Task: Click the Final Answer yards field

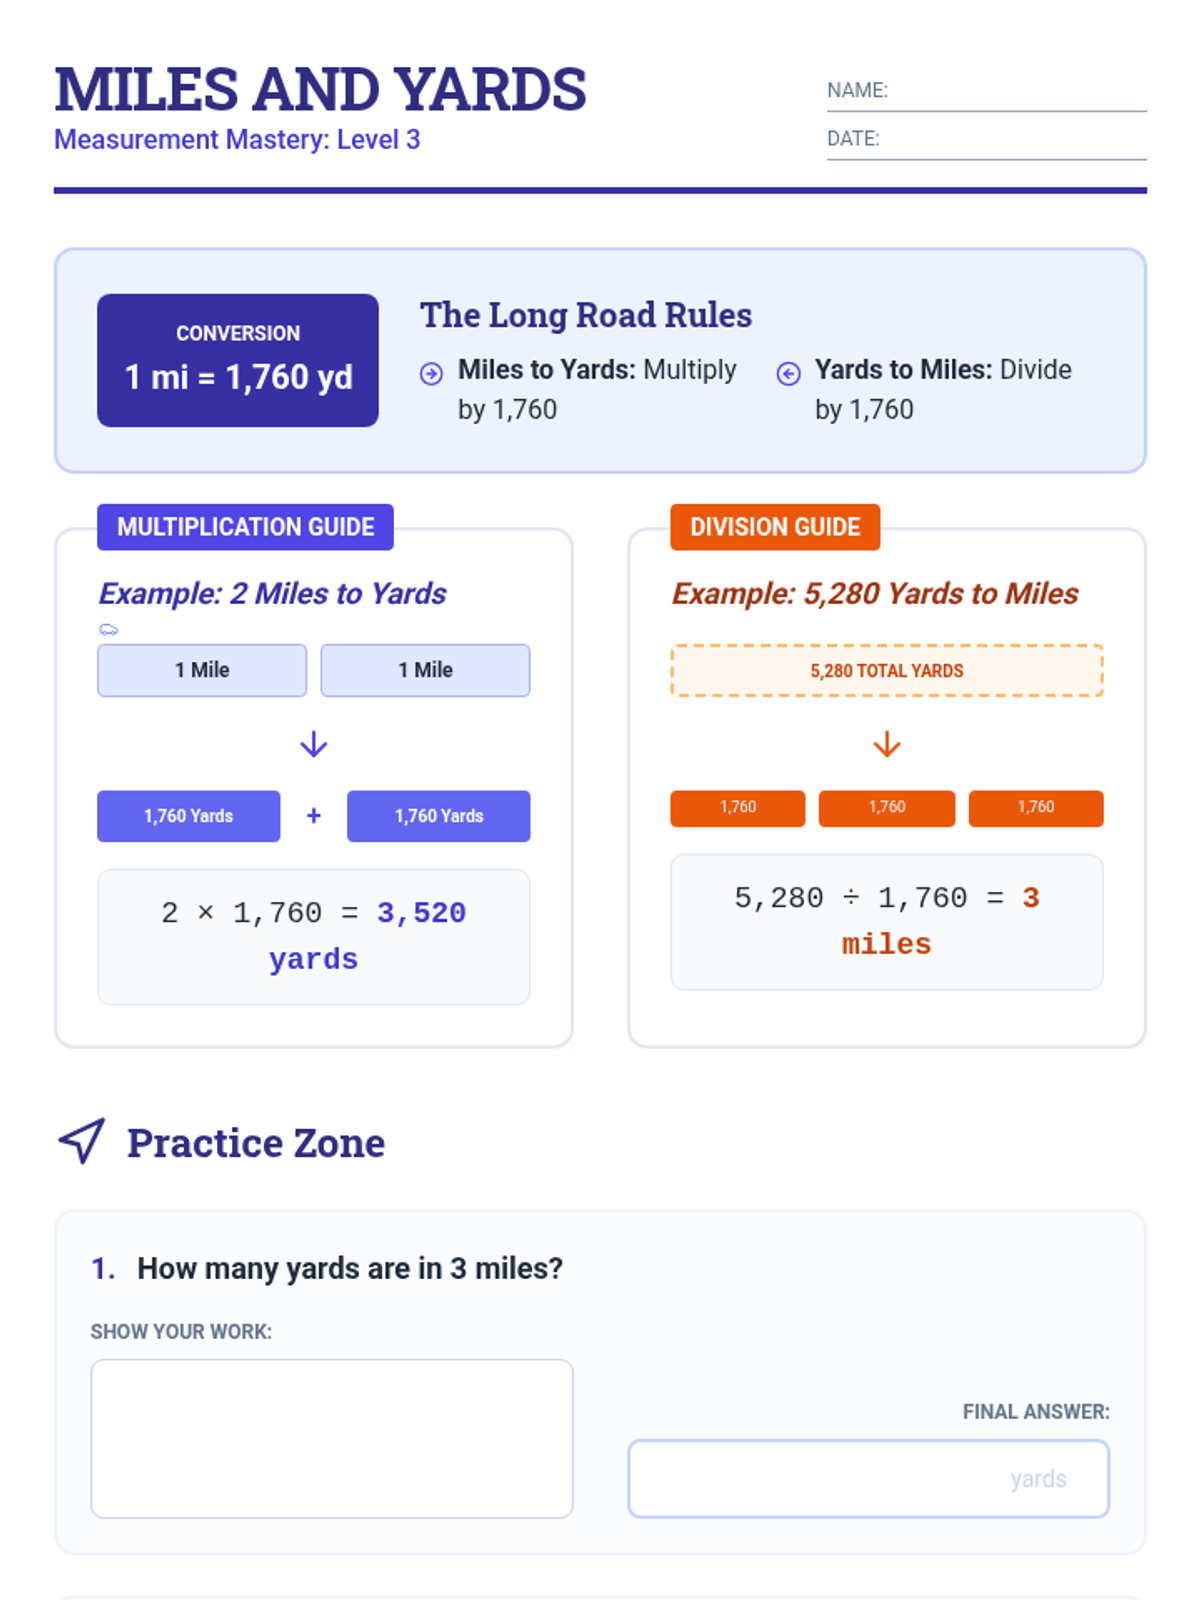Action: coord(869,1478)
